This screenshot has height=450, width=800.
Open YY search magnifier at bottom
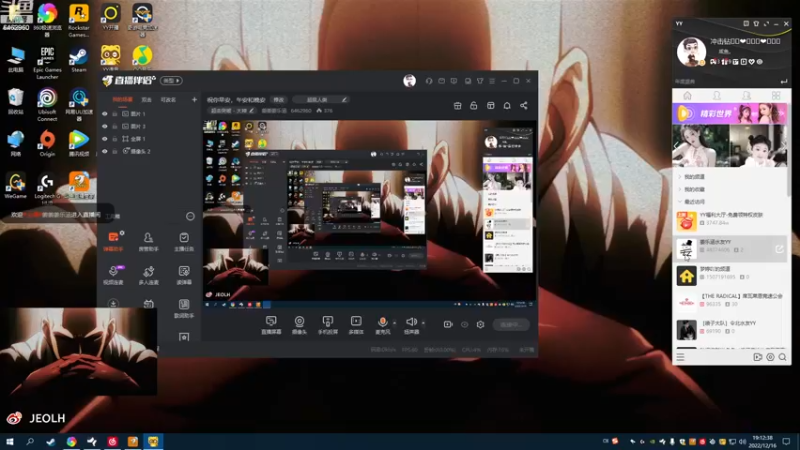pyautogui.click(x=782, y=357)
